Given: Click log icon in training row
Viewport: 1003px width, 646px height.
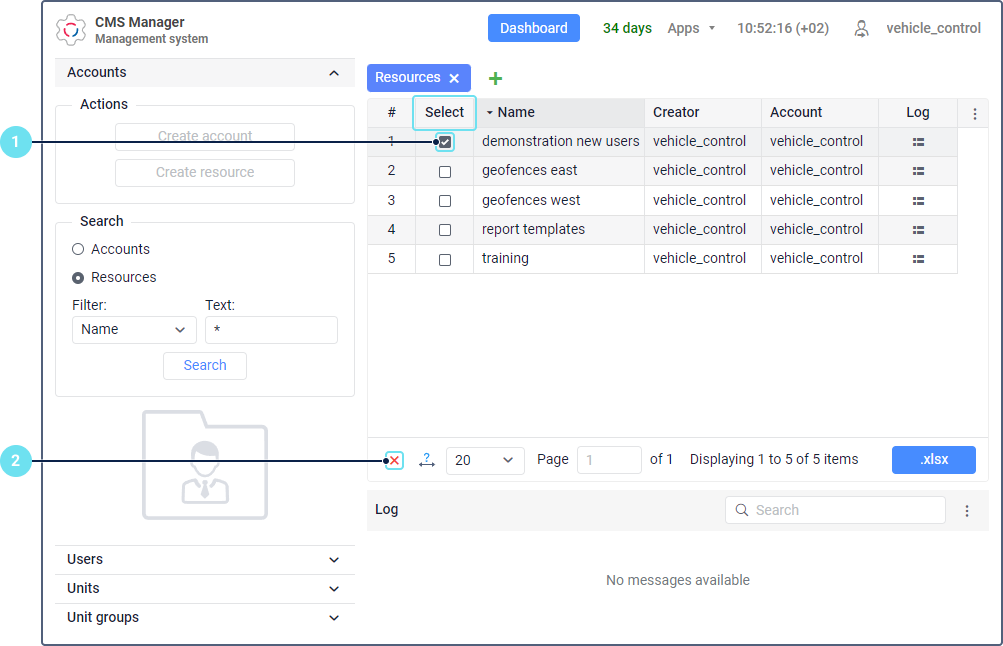Looking at the screenshot, I should [x=918, y=259].
